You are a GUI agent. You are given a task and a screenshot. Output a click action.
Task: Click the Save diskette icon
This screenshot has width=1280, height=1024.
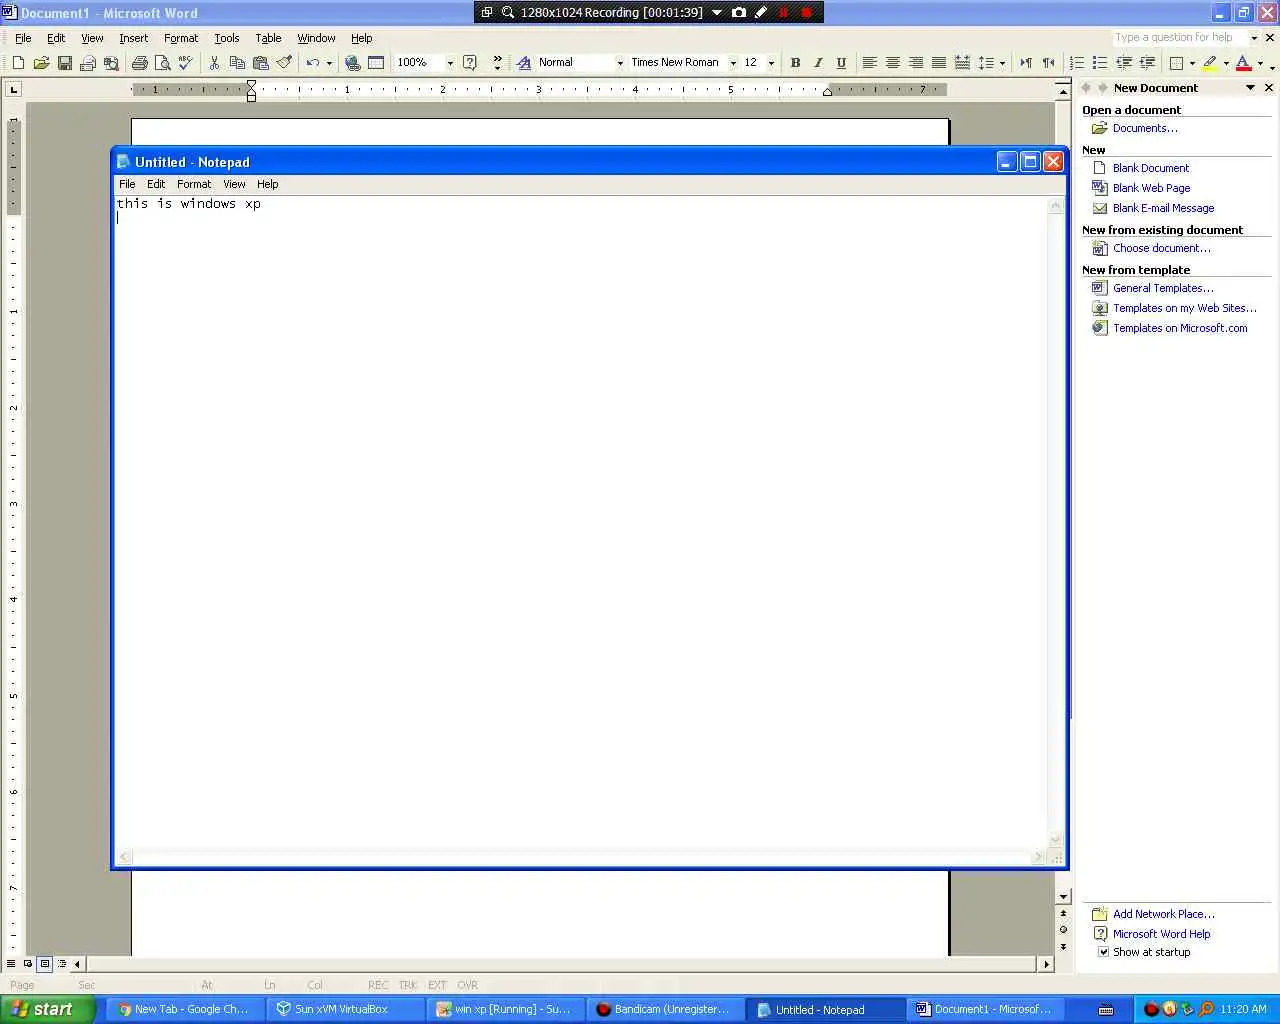point(64,62)
